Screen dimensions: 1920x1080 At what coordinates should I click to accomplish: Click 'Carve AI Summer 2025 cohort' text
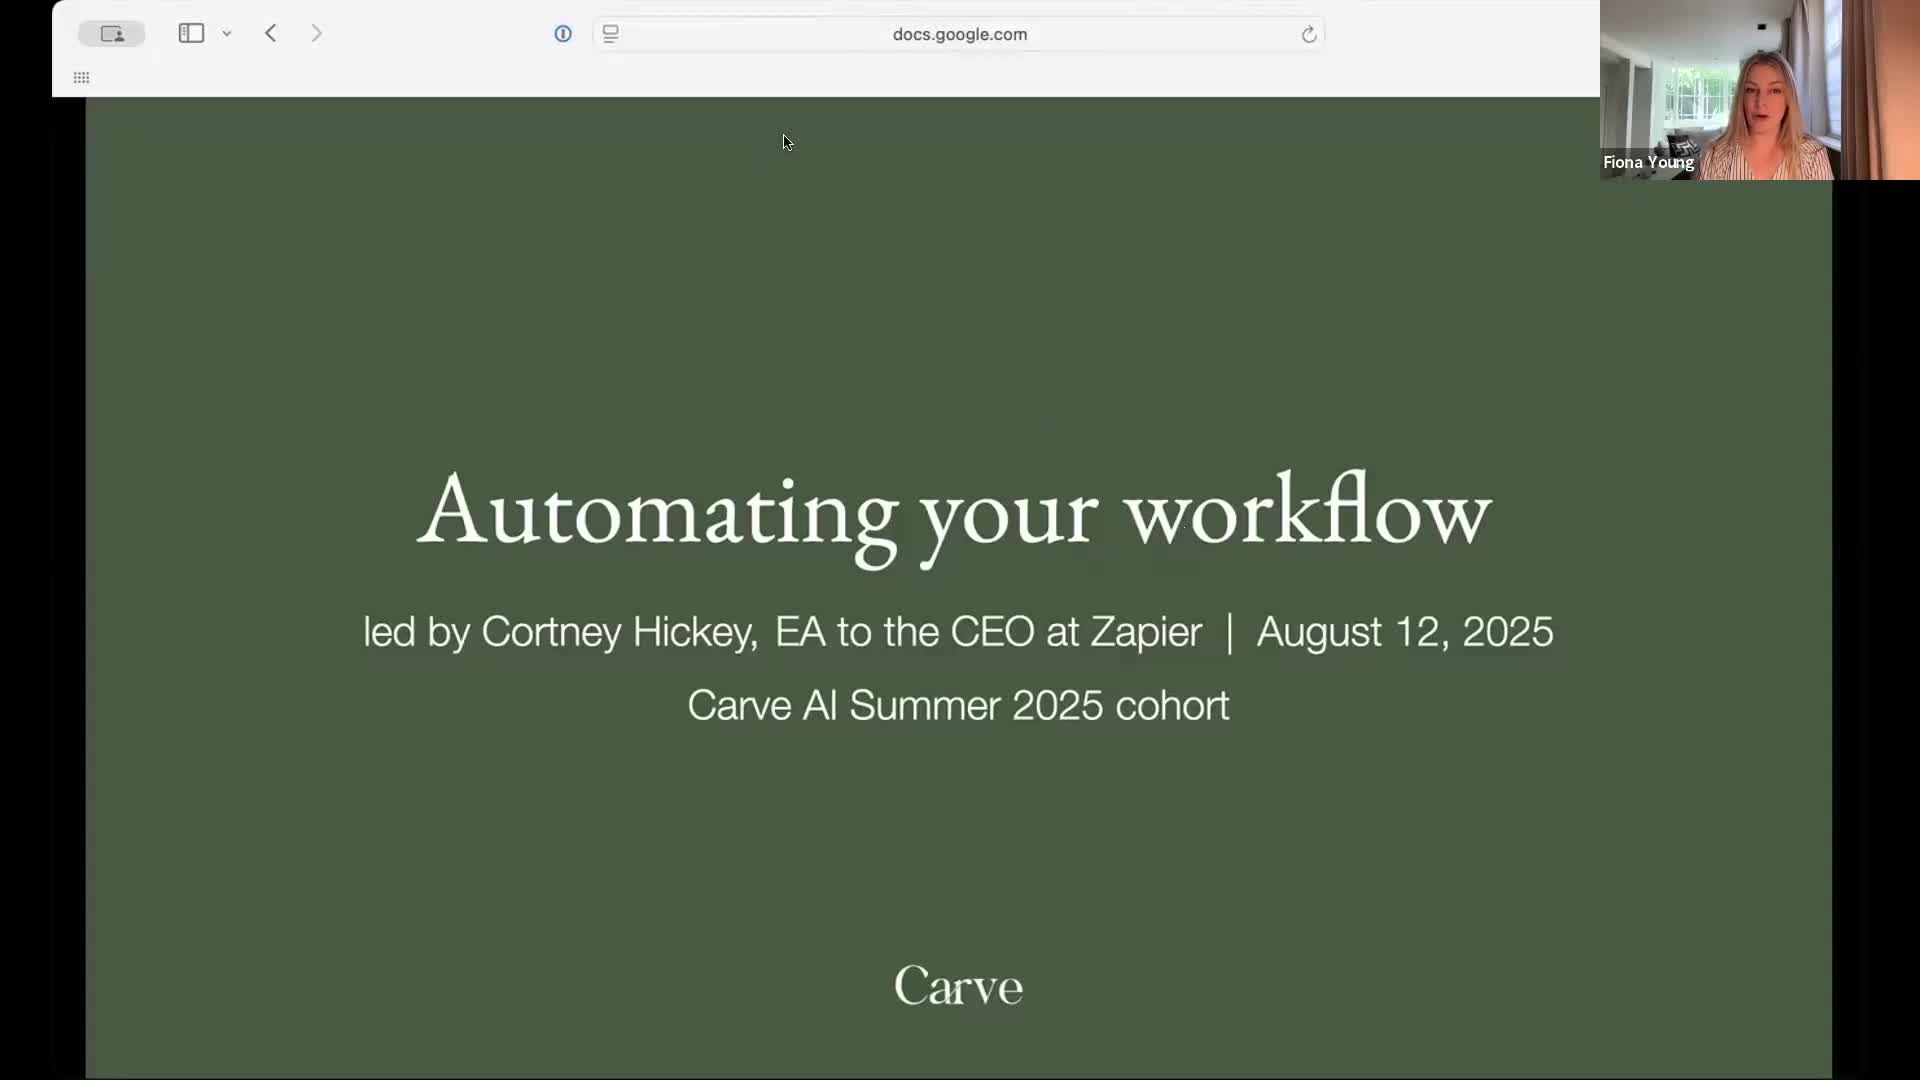pyautogui.click(x=958, y=706)
